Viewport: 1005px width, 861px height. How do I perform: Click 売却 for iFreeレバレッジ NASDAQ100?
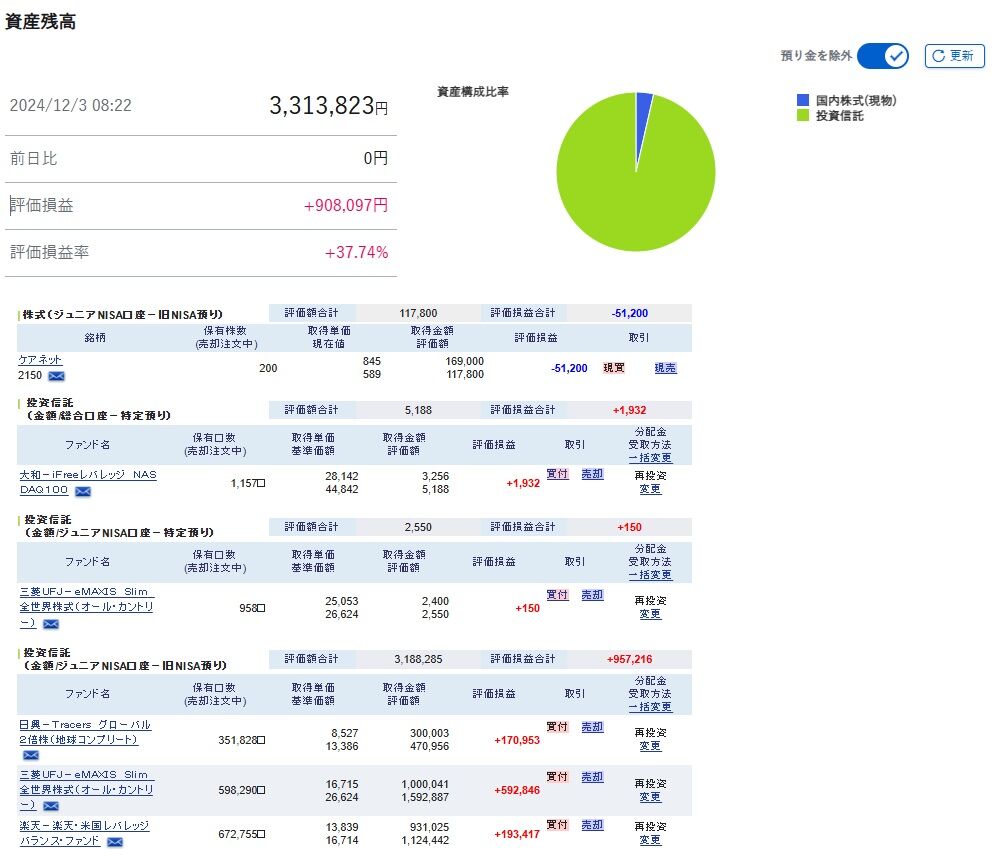tap(592, 474)
